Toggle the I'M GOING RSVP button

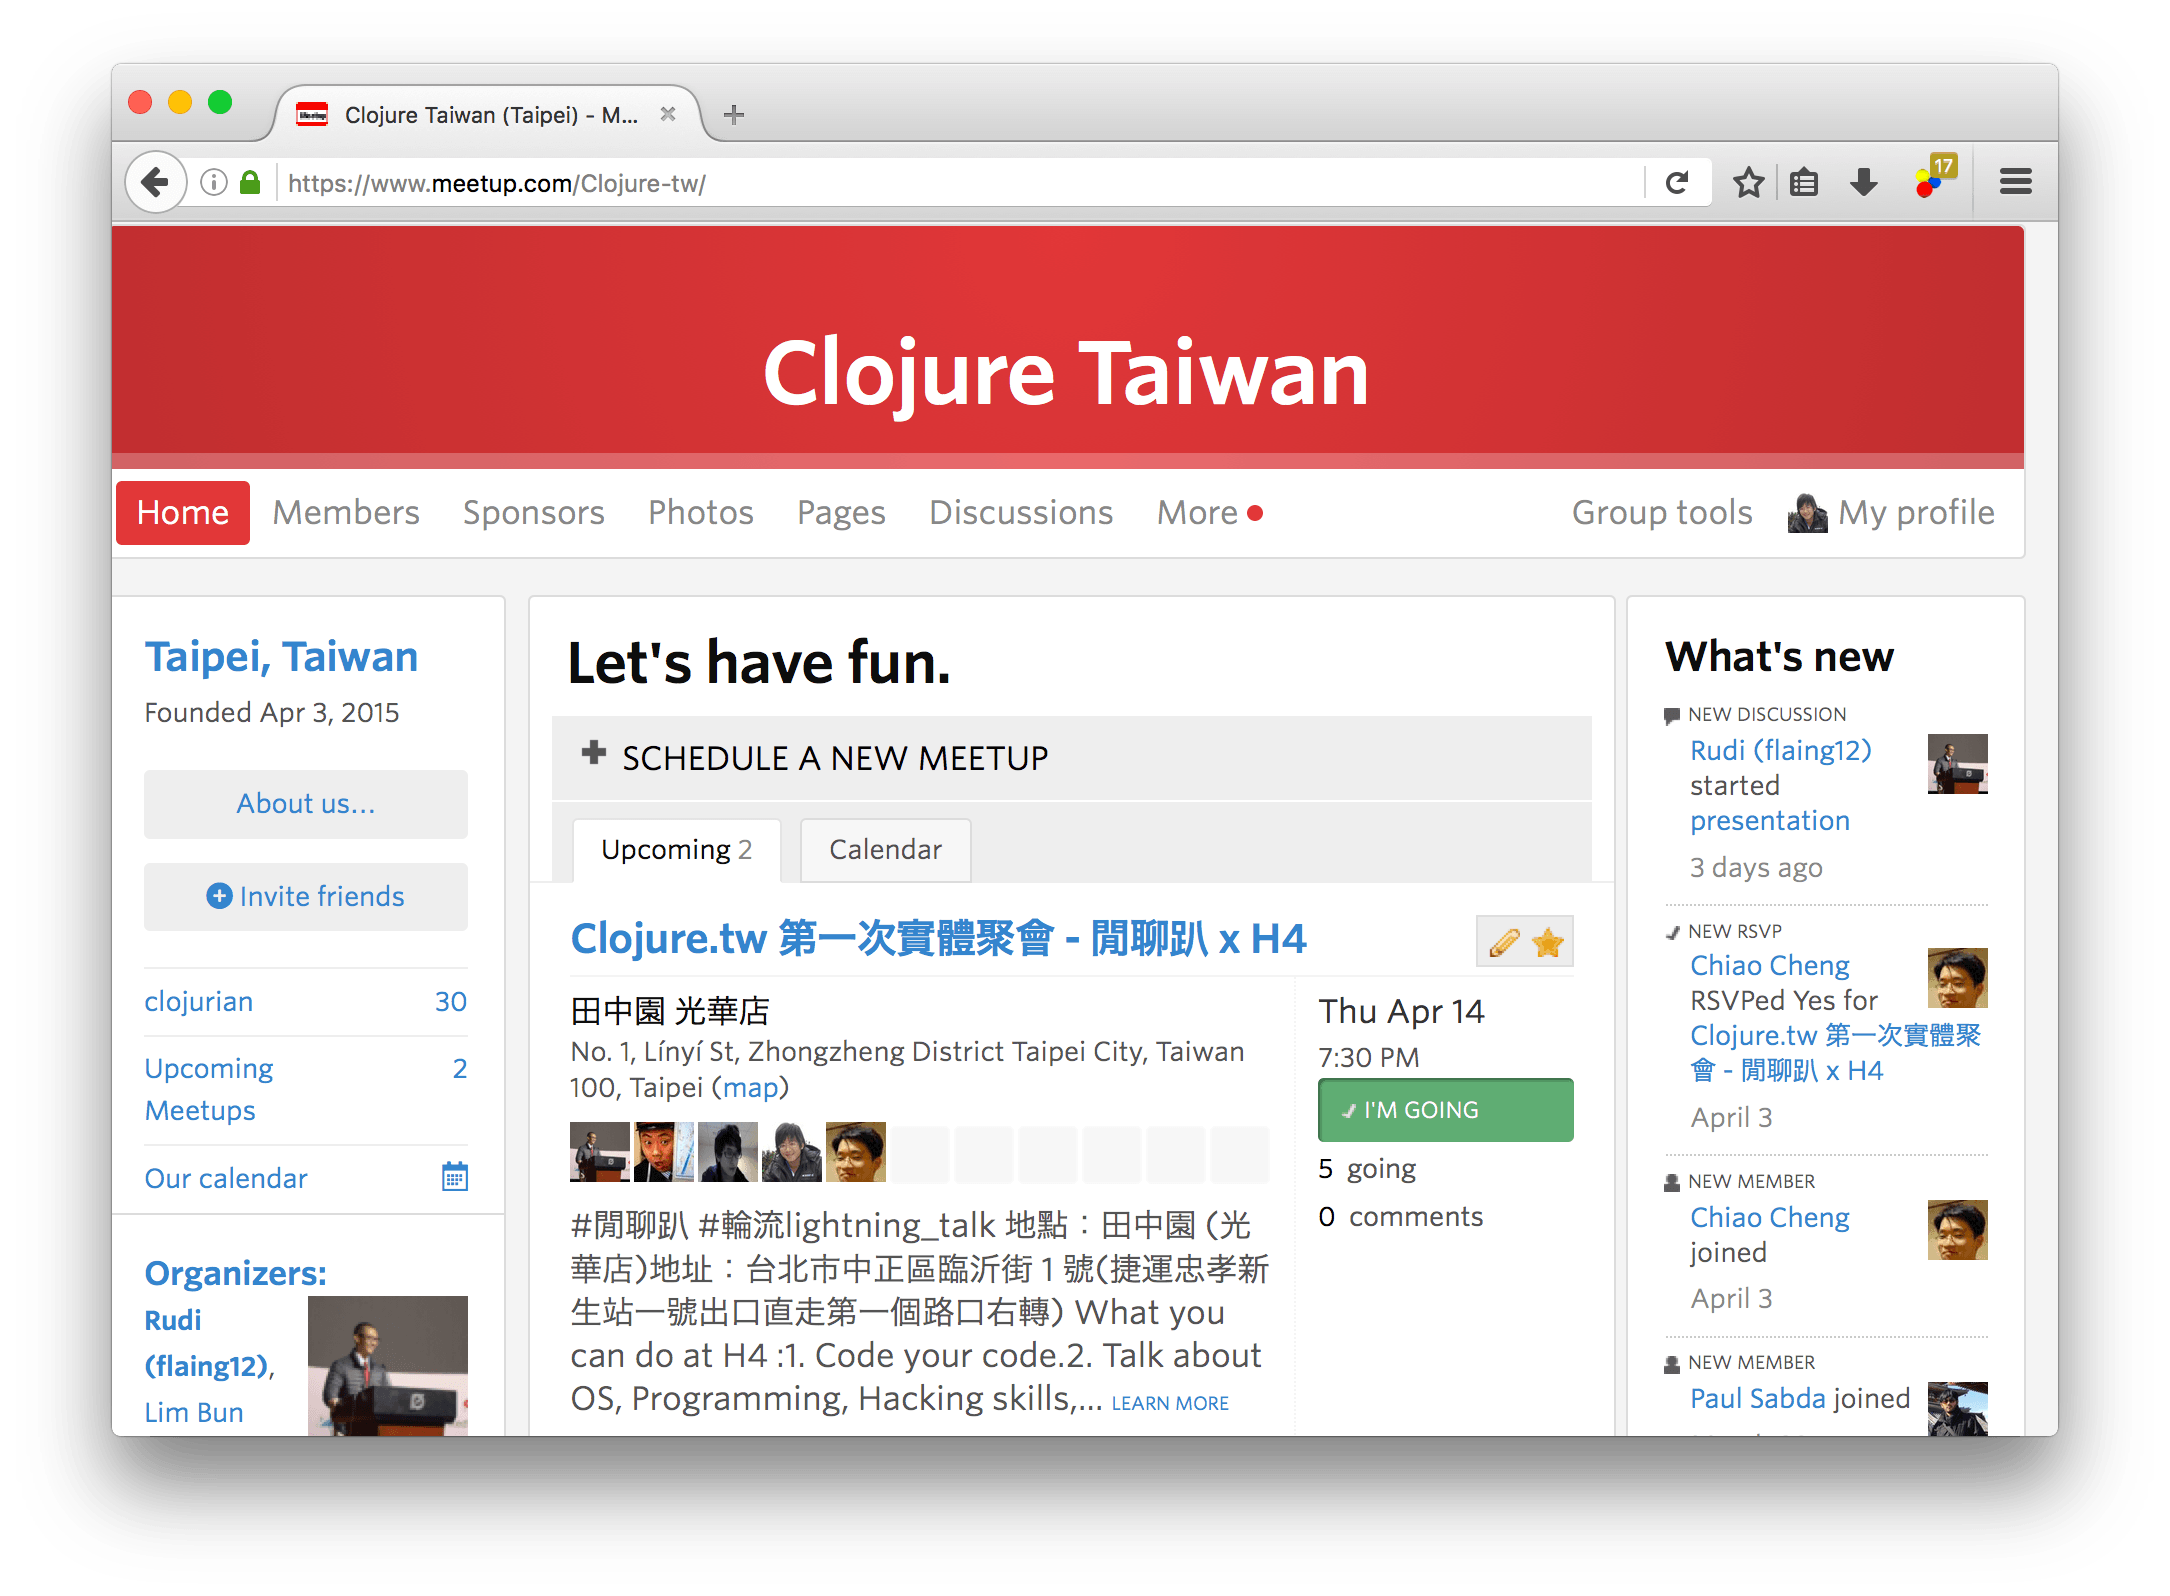click(1445, 1110)
